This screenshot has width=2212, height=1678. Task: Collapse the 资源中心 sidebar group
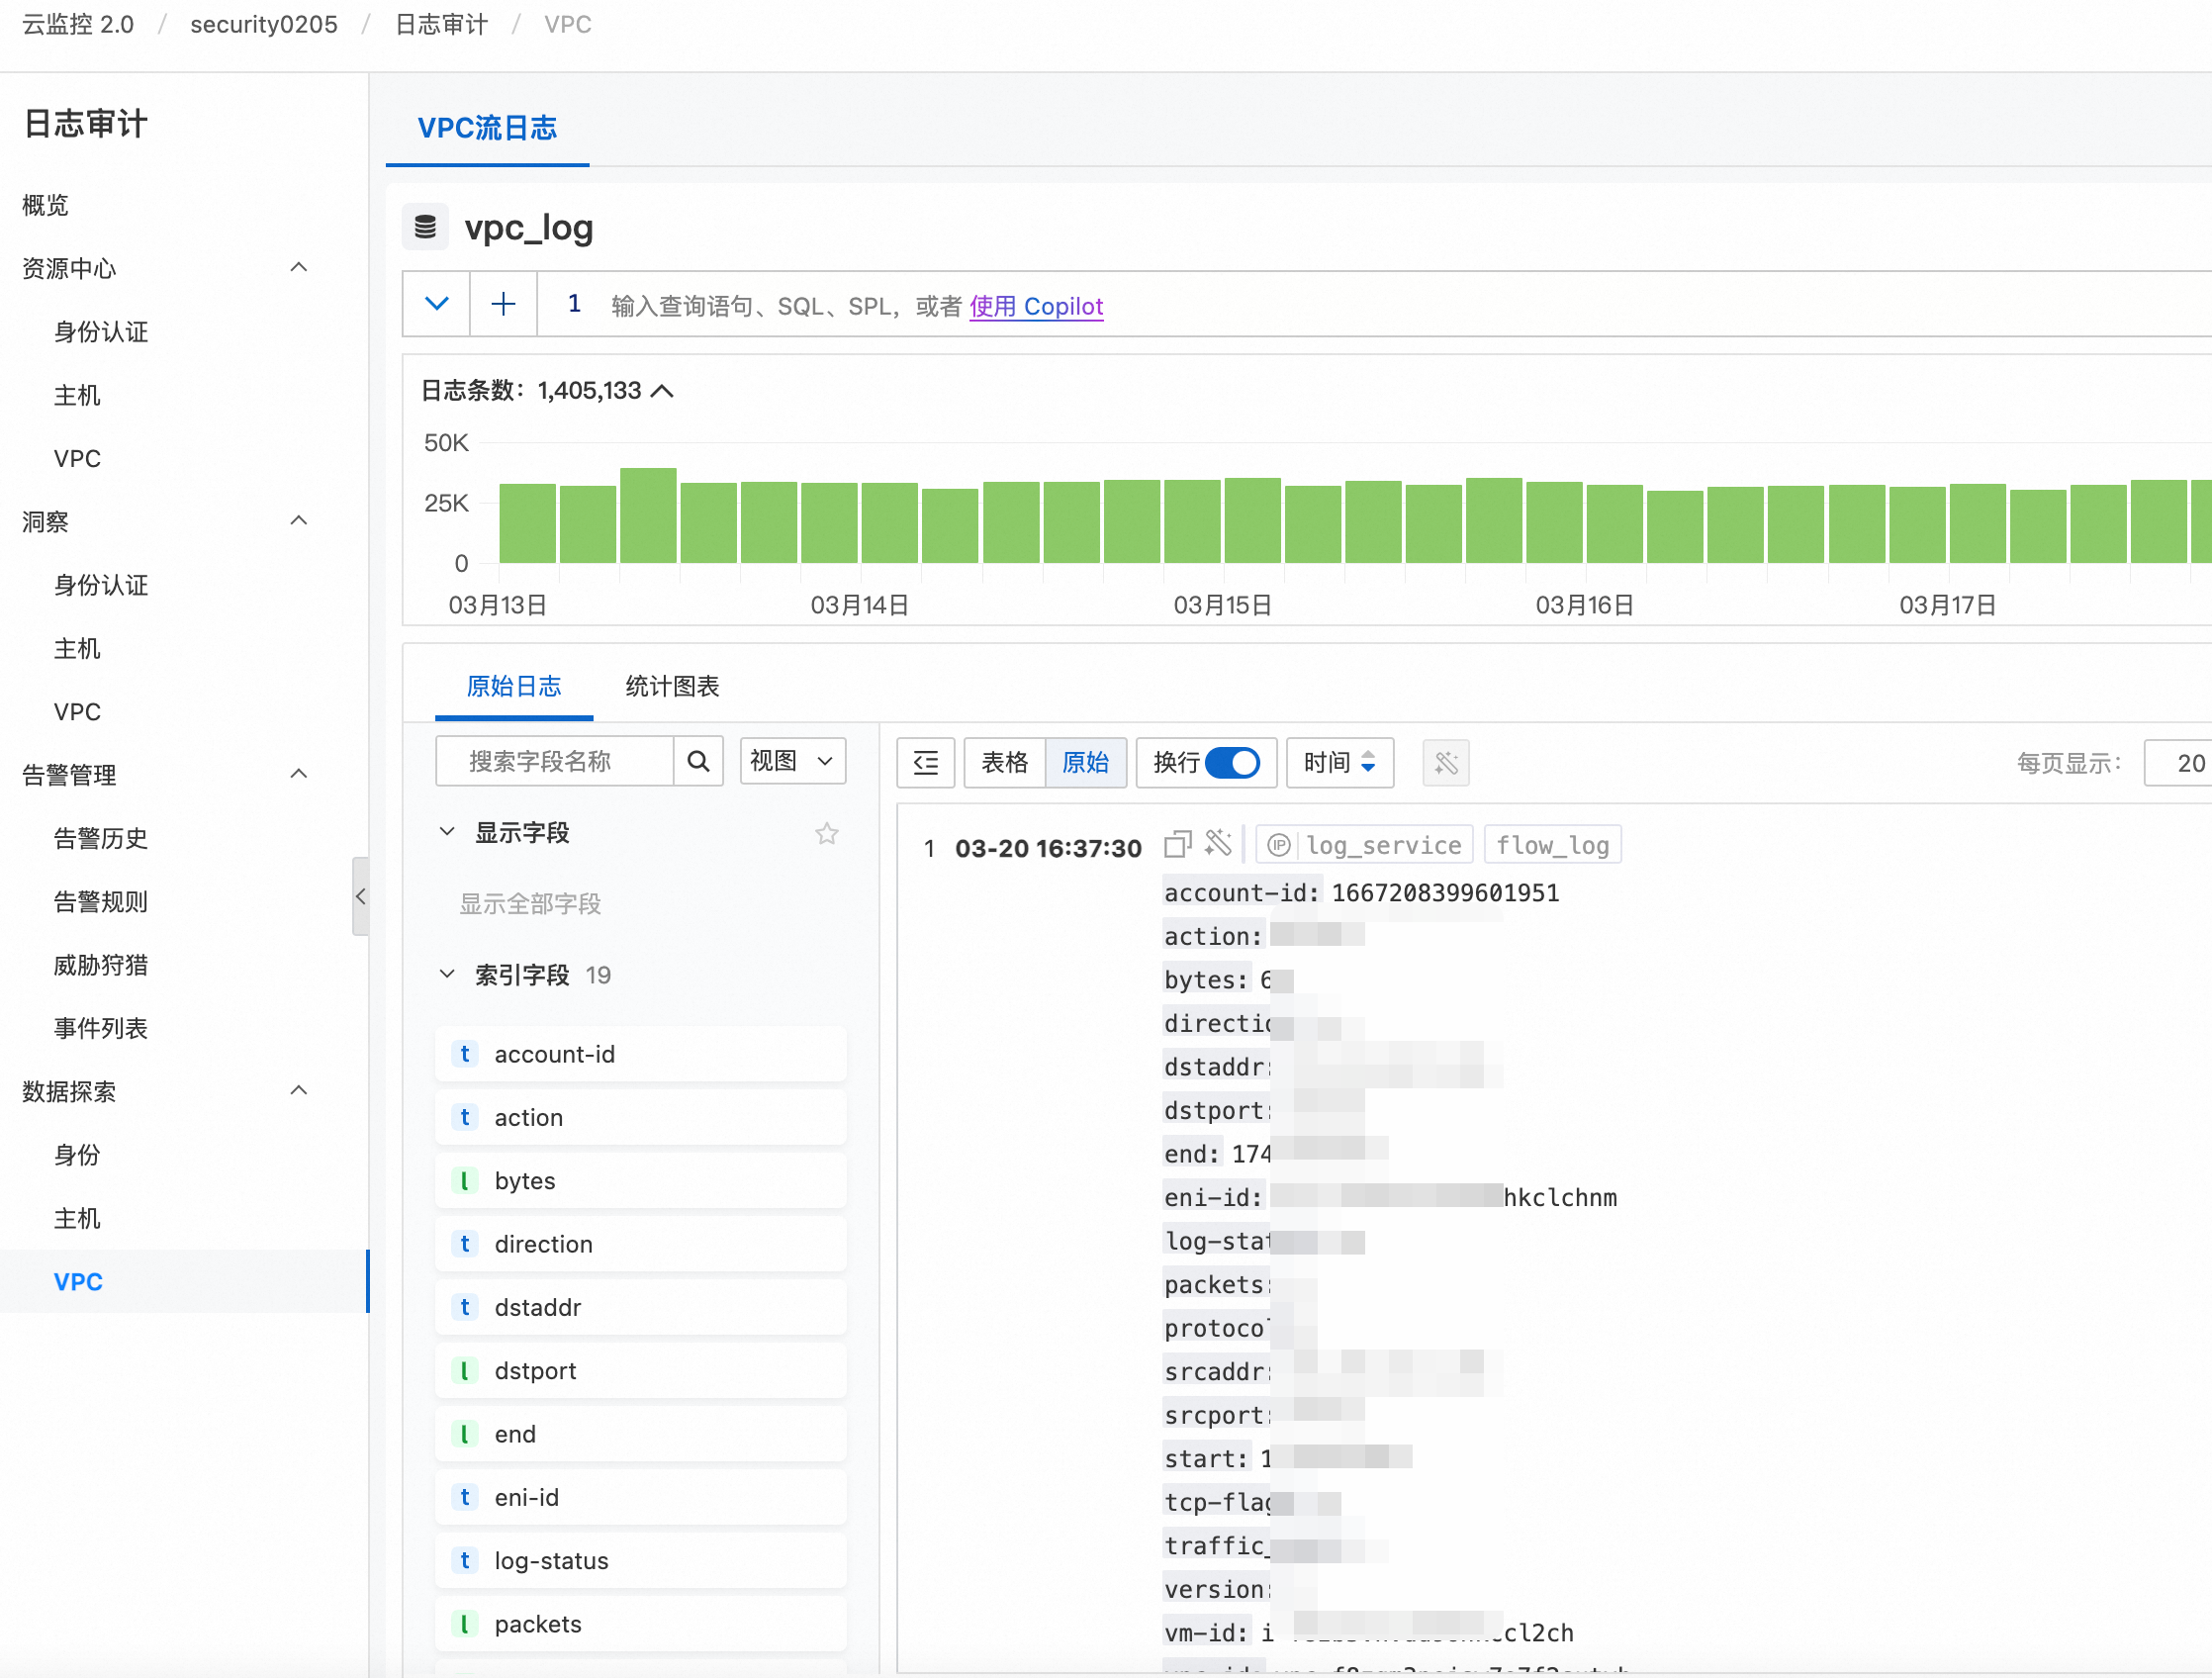click(298, 267)
